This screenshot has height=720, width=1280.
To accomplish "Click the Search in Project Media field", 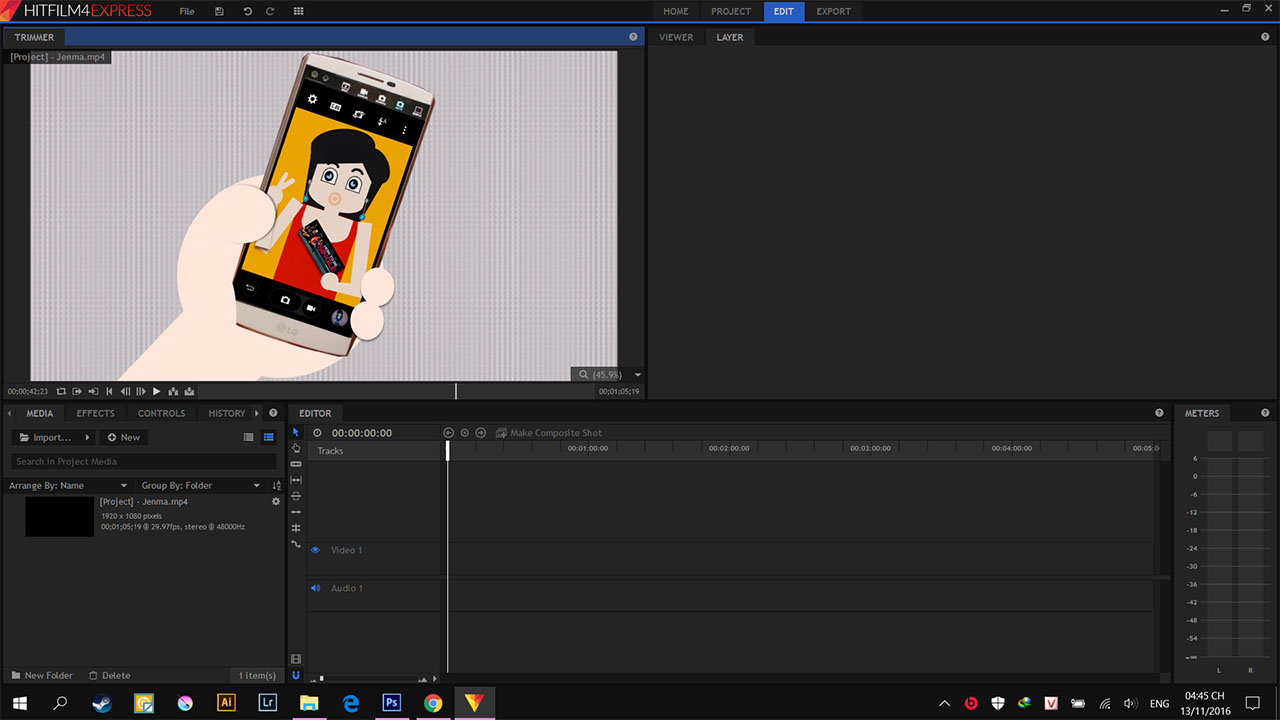I will [x=143, y=461].
